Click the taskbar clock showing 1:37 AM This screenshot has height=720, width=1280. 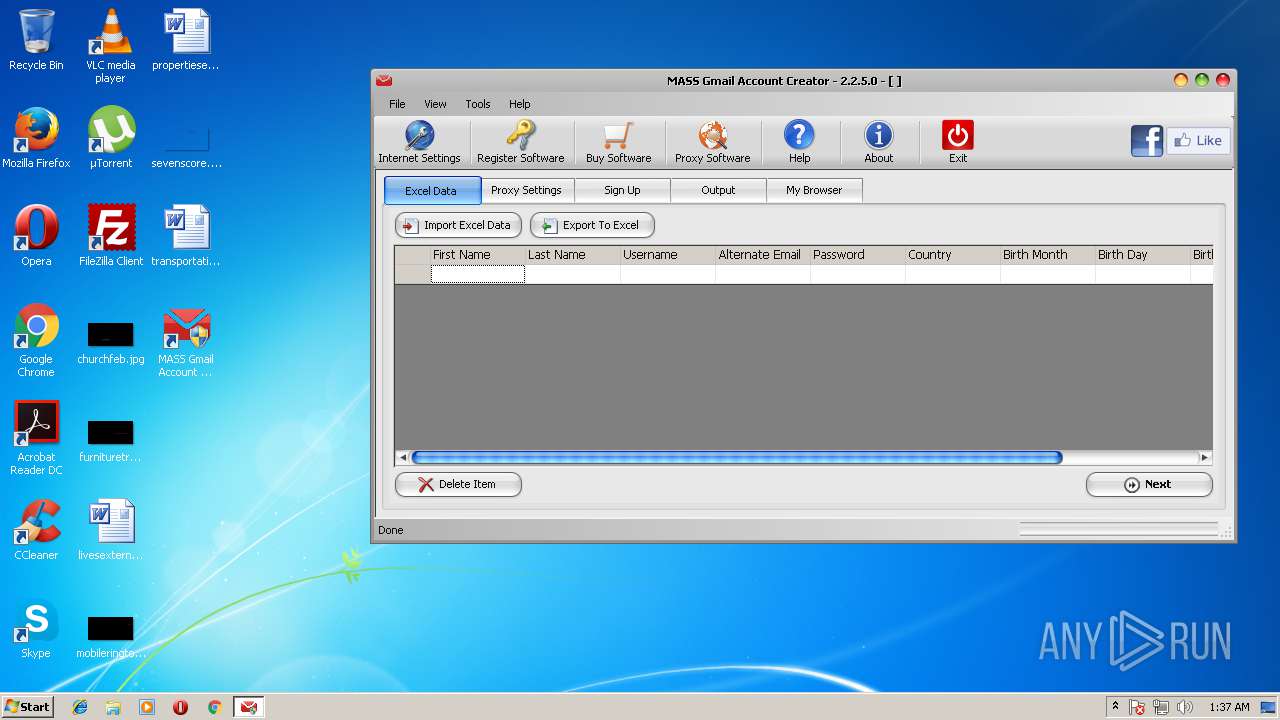(1229, 707)
